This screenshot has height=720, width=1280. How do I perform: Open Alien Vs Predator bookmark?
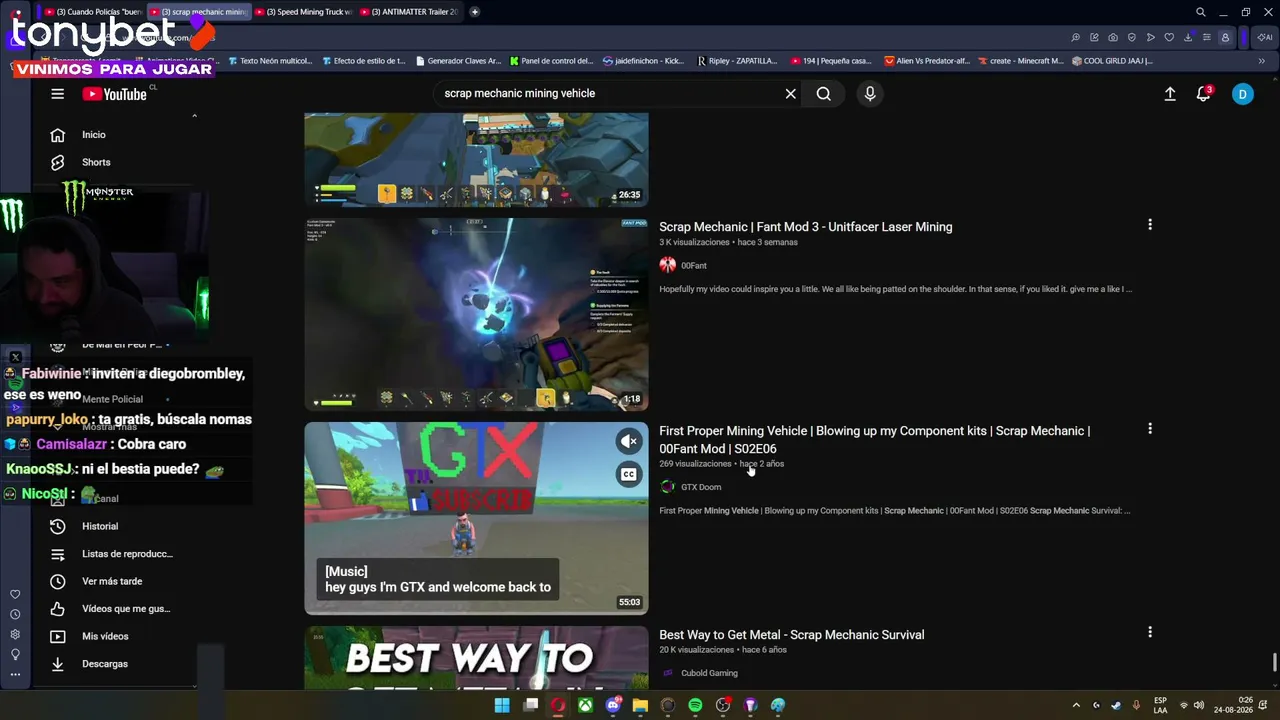[927, 61]
